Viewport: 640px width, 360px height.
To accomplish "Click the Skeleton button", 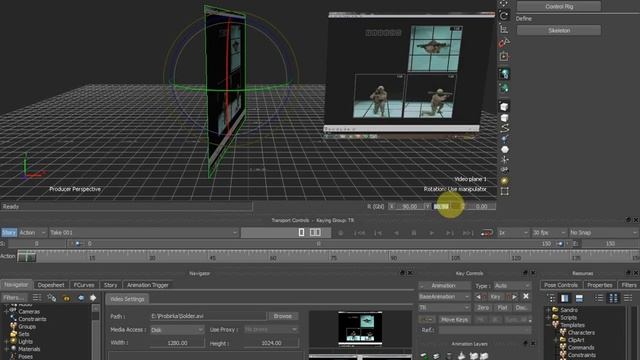I will click(559, 30).
